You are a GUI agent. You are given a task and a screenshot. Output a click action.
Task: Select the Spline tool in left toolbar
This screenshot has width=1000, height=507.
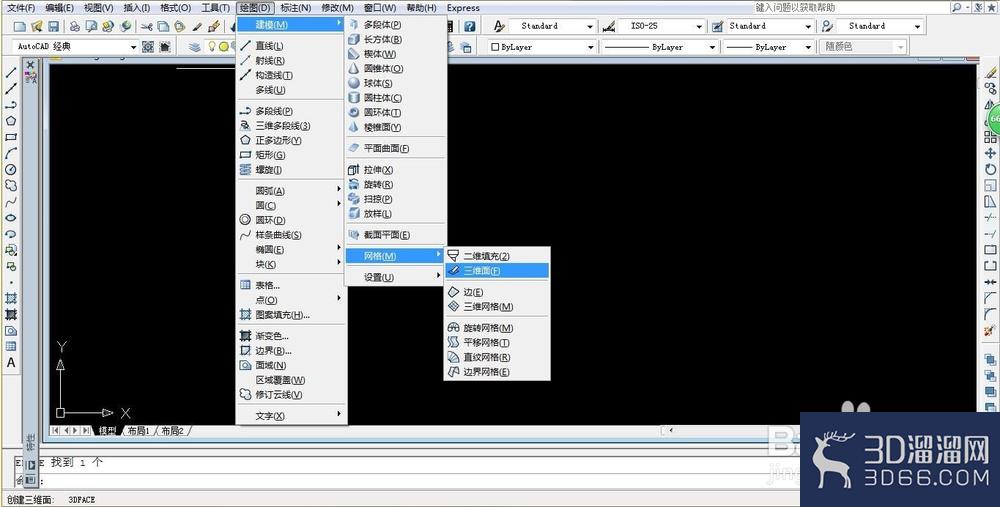[11, 202]
